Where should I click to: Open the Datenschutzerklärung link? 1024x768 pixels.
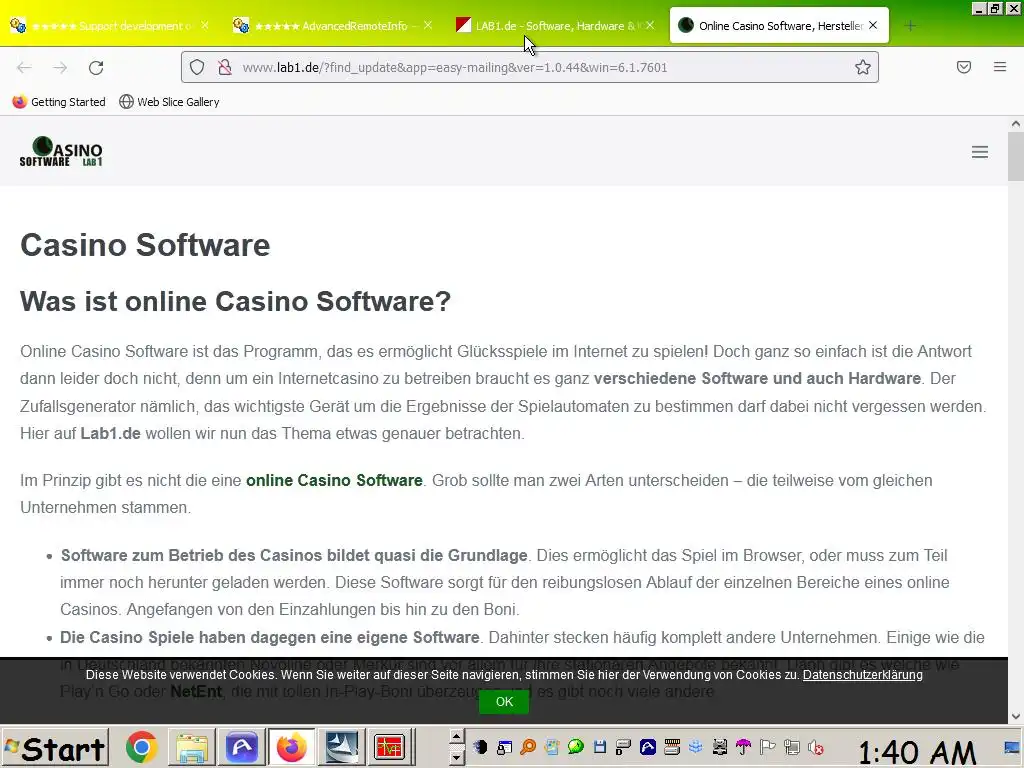click(x=862, y=675)
